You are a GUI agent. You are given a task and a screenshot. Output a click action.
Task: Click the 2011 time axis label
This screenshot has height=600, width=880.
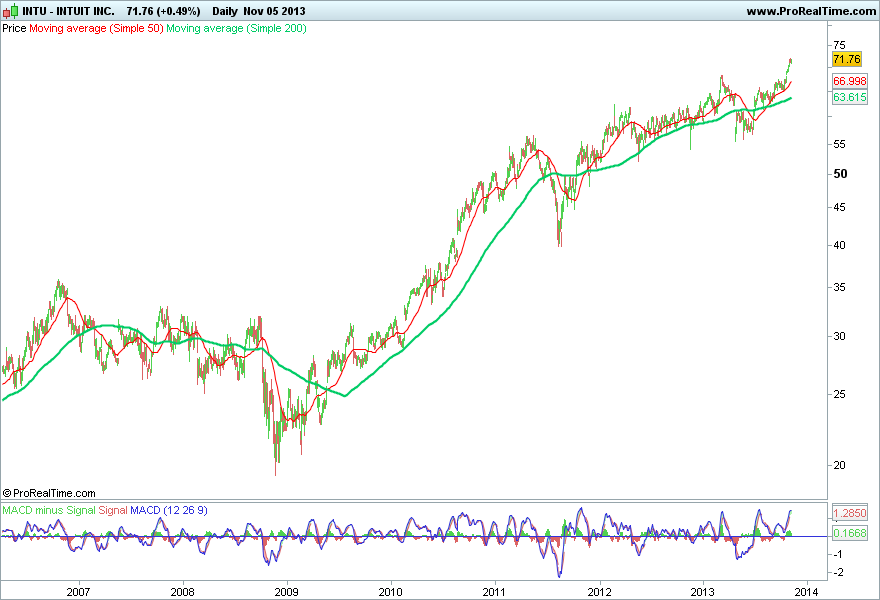[x=494, y=592]
